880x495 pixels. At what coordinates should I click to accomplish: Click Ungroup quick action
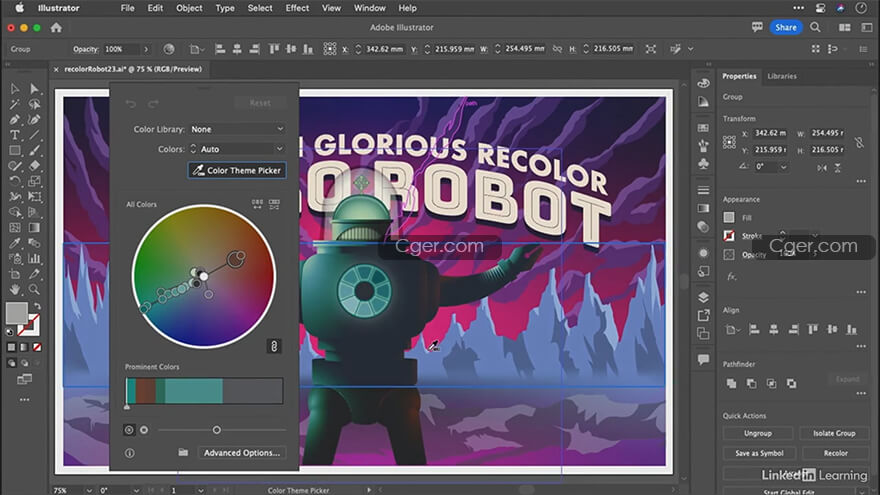pos(758,433)
